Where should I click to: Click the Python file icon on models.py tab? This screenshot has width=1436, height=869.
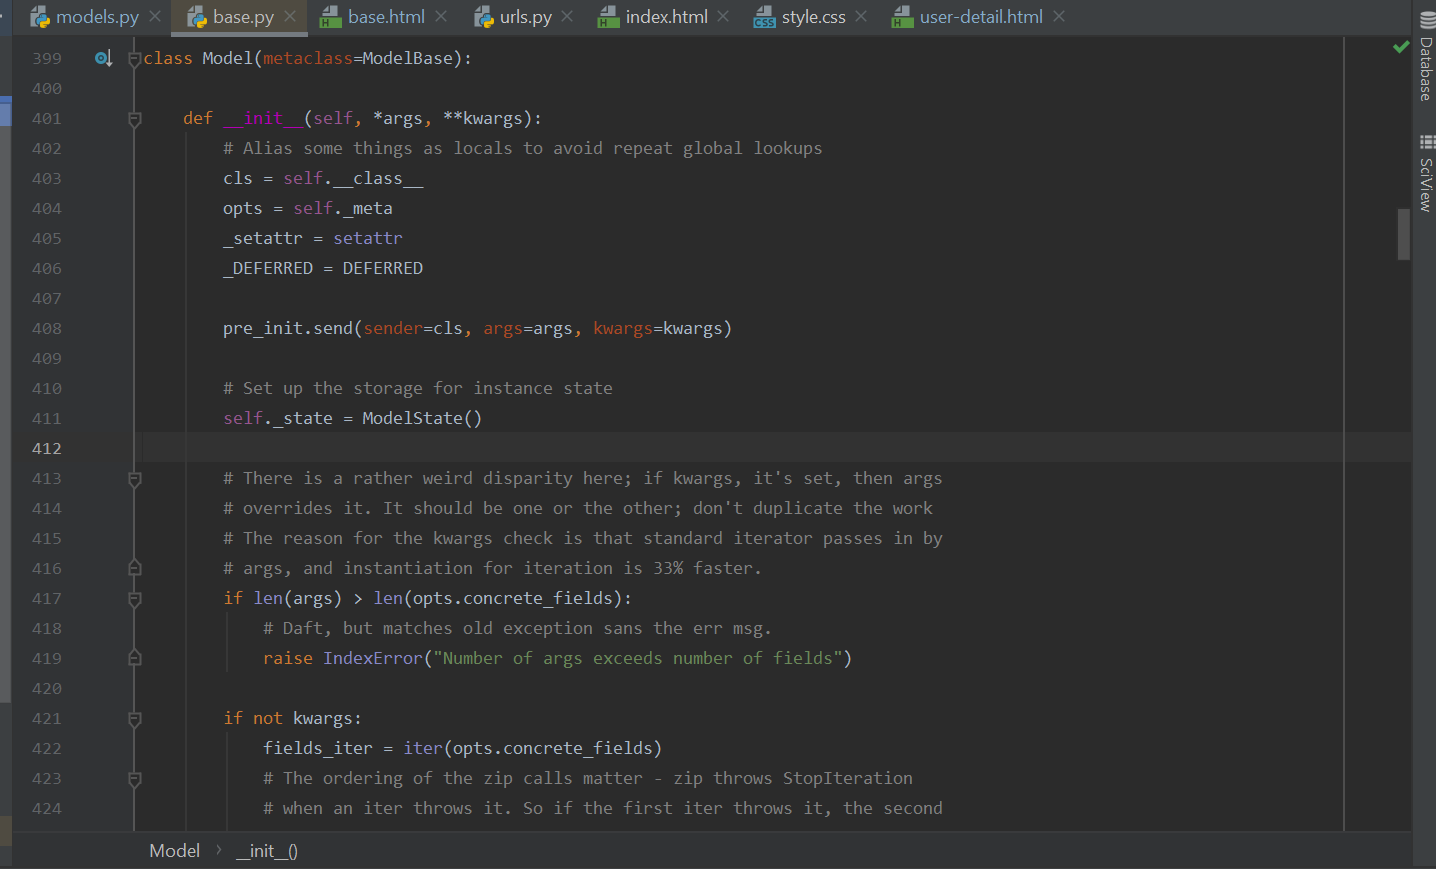[x=40, y=17]
